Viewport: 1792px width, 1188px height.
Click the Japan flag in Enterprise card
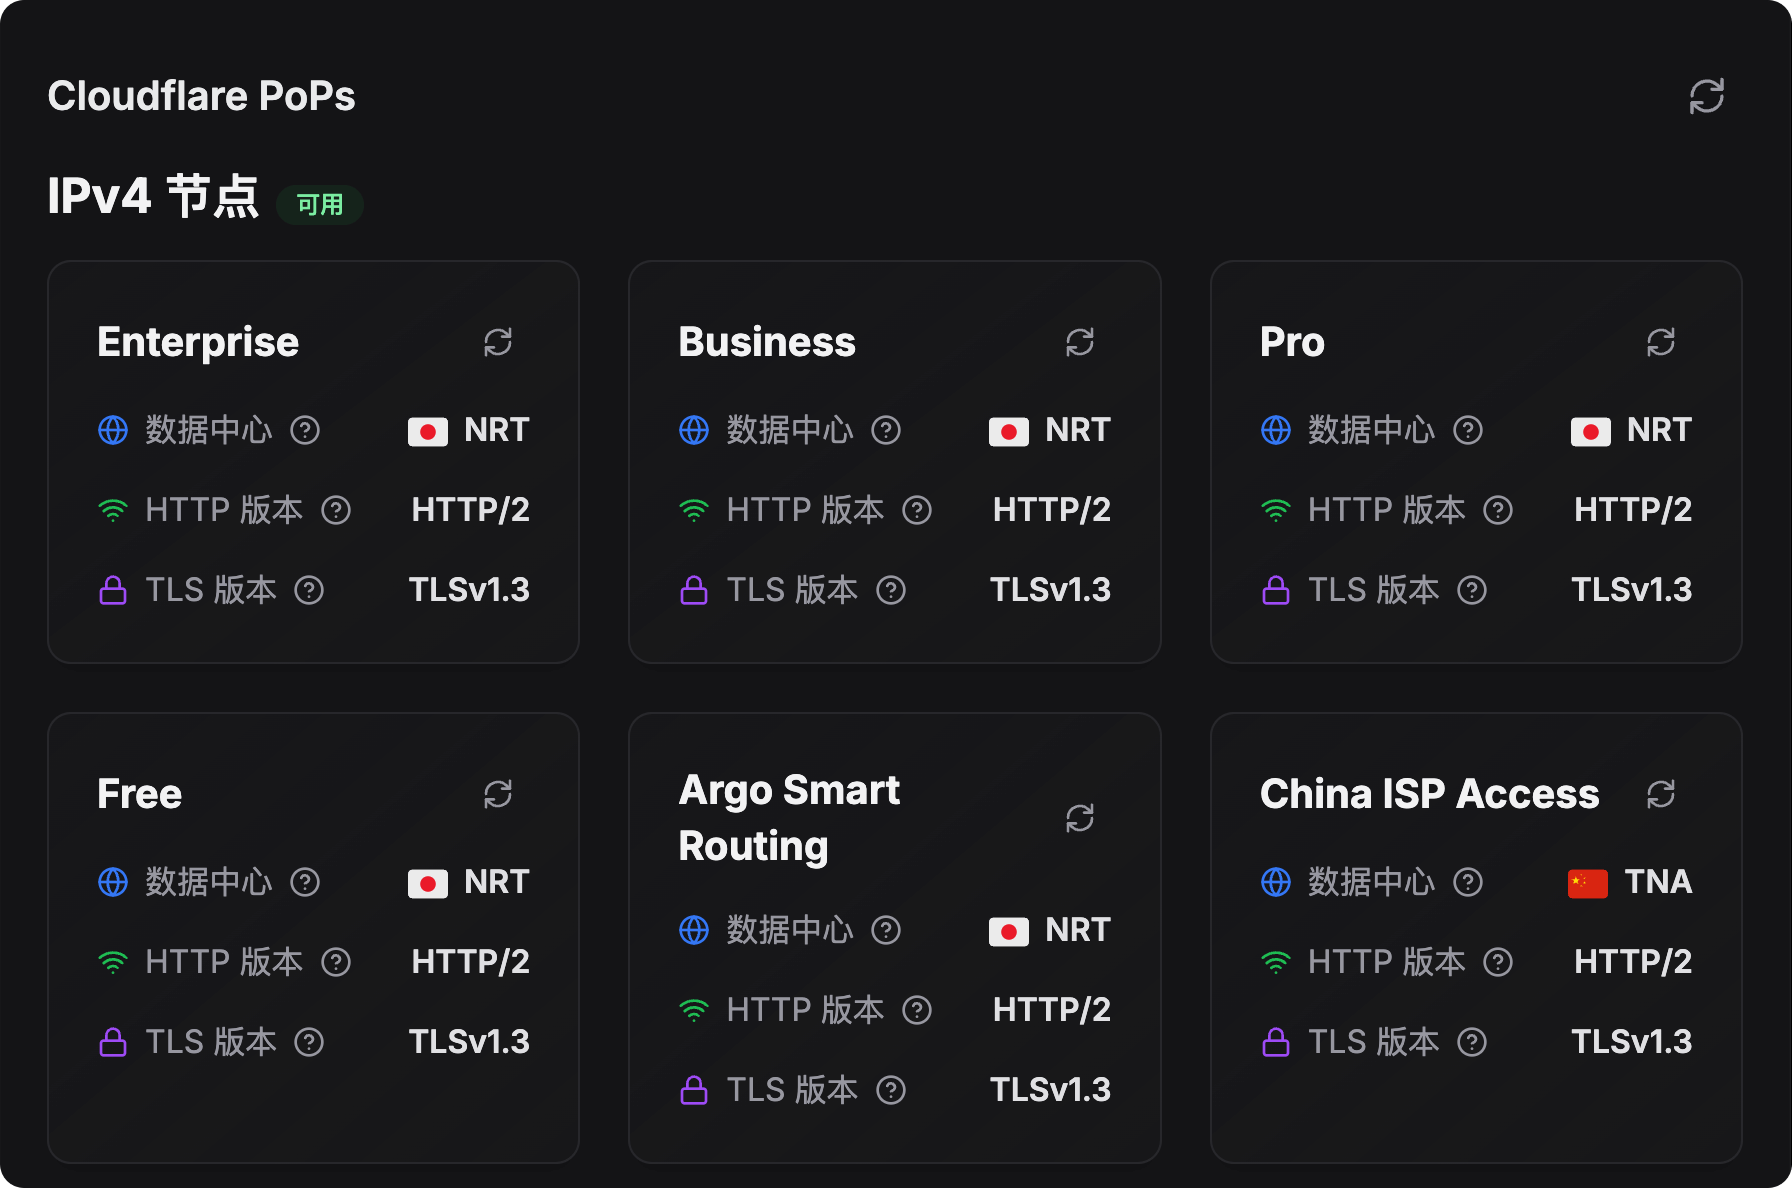click(x=427, y=432)
